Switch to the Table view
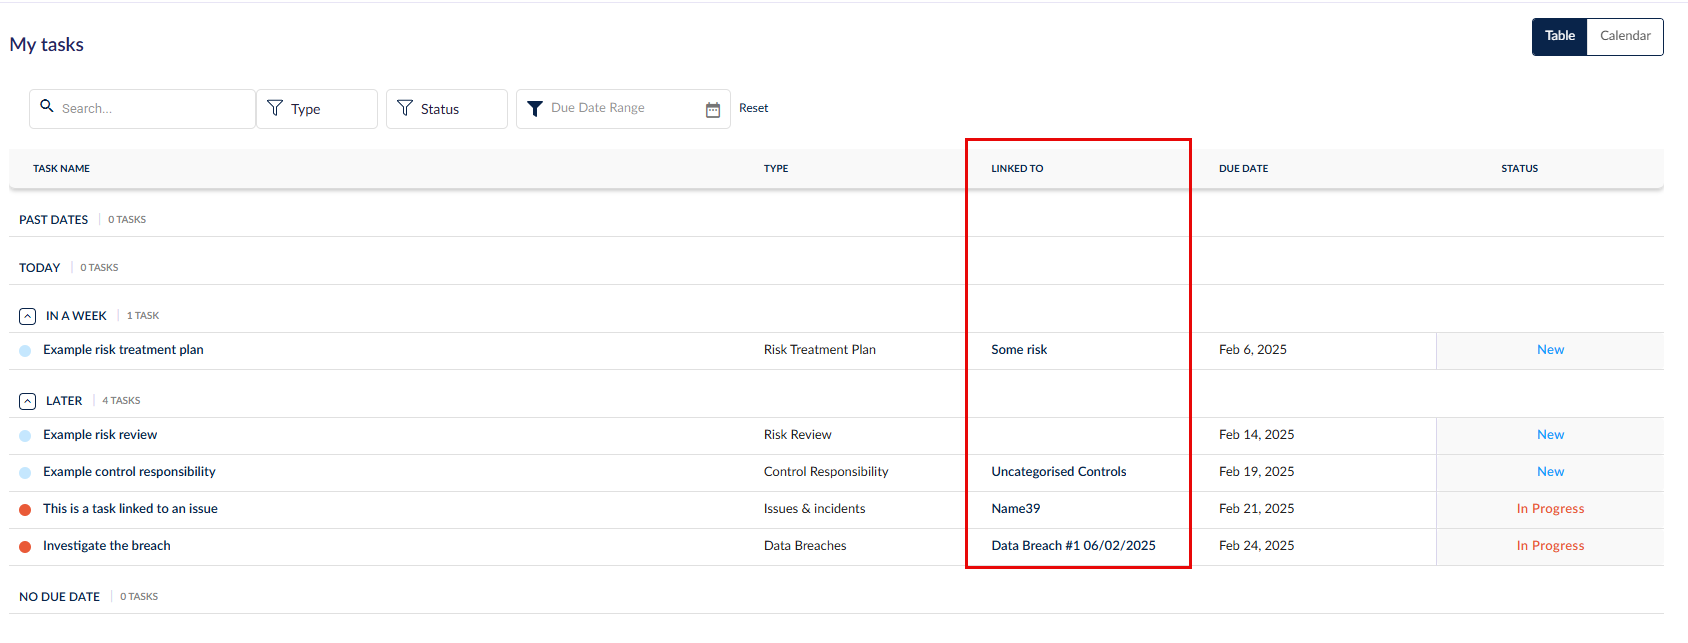1688x643 pixels. [1560, 36]
